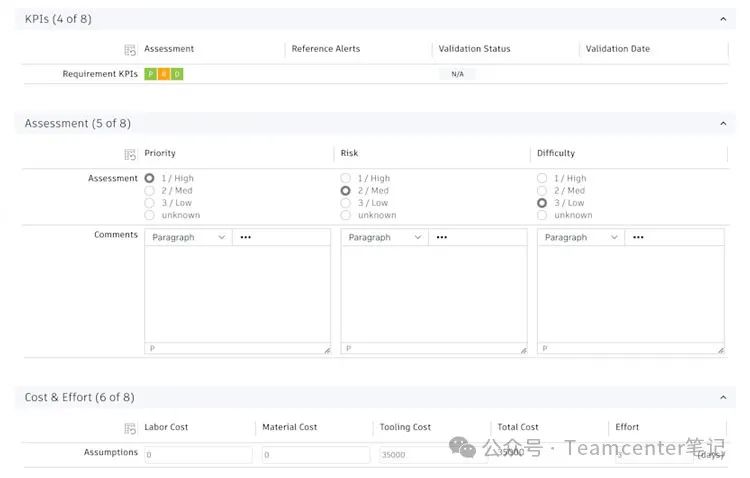
Task: Select Difficulty unknown radio button
Action: click(542, 215)
